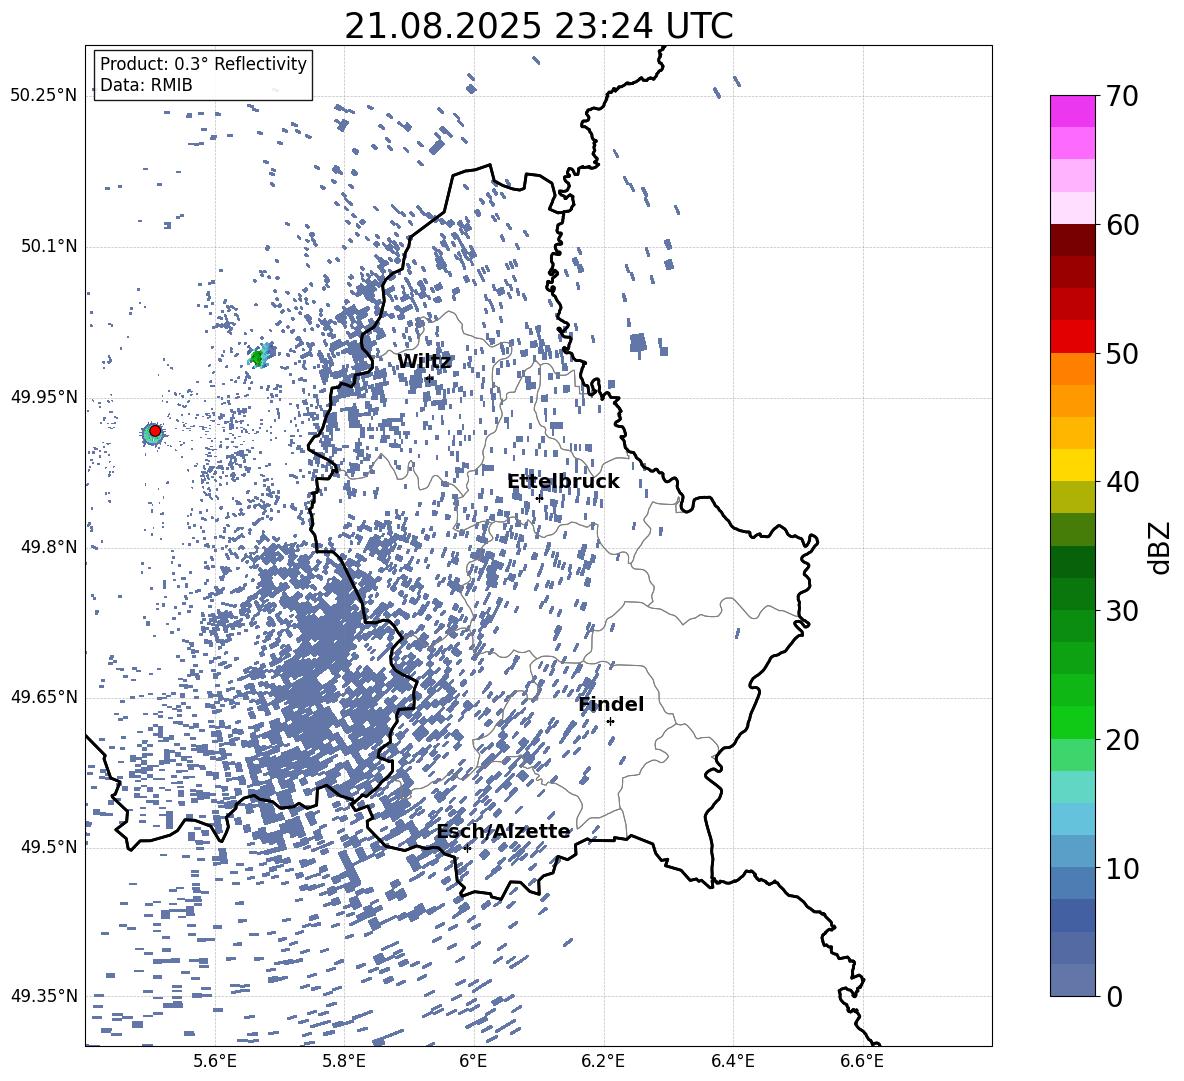Click the colorbar value 30
This screenshot has height=1081, width=1184.
pos(1122,610)
